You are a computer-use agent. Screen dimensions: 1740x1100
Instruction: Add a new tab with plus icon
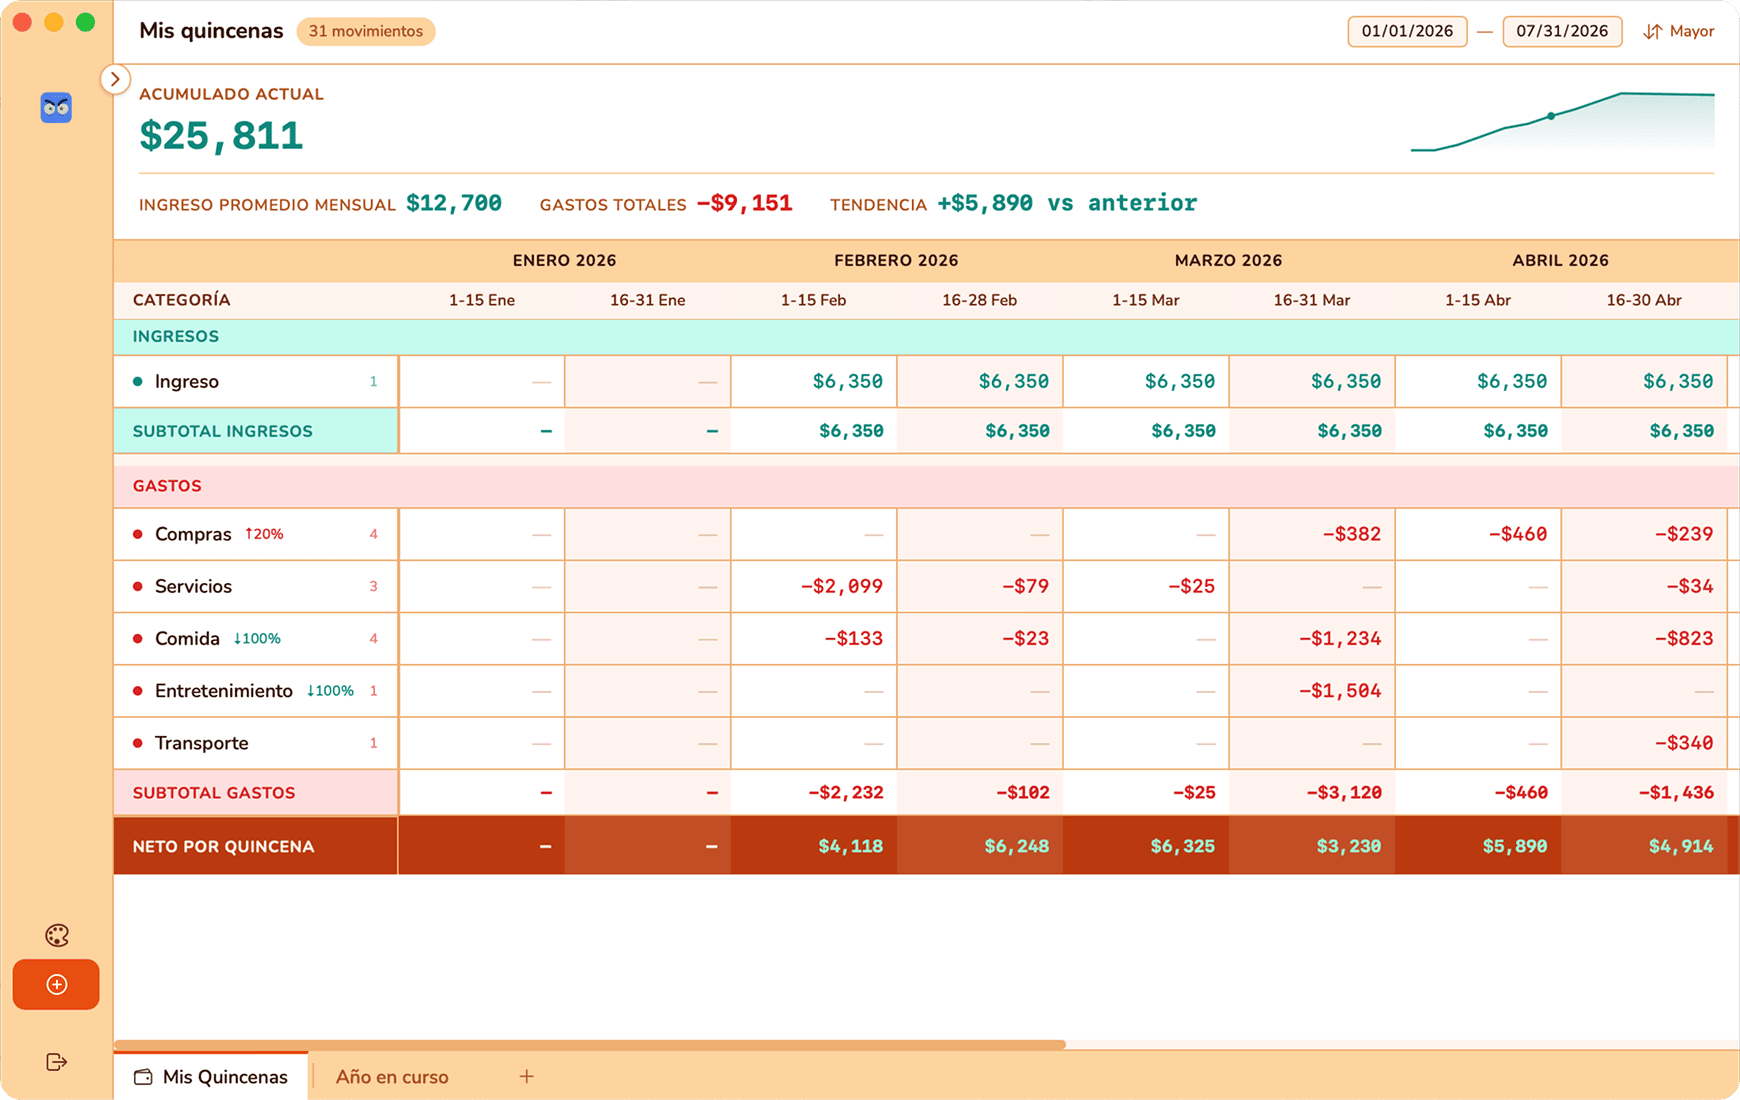(527, 1076)
